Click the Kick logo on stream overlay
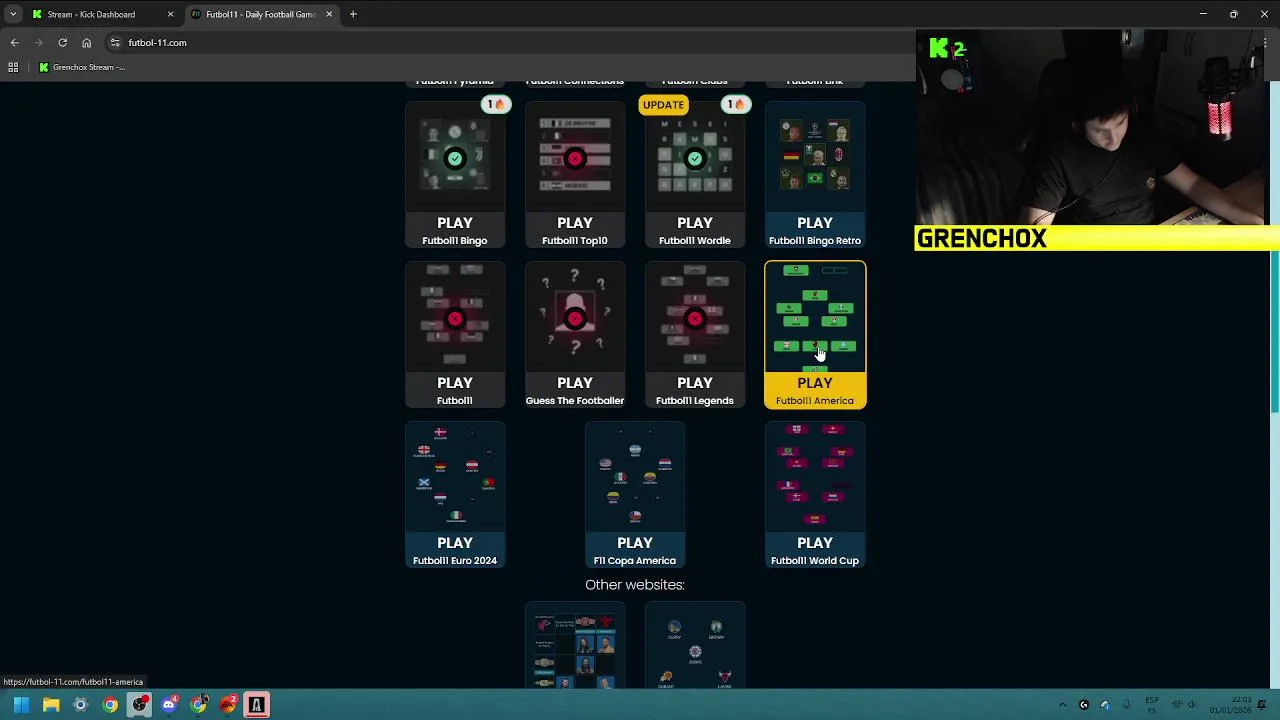Screen dimensions: 1280x720 (x=938, y=48)
